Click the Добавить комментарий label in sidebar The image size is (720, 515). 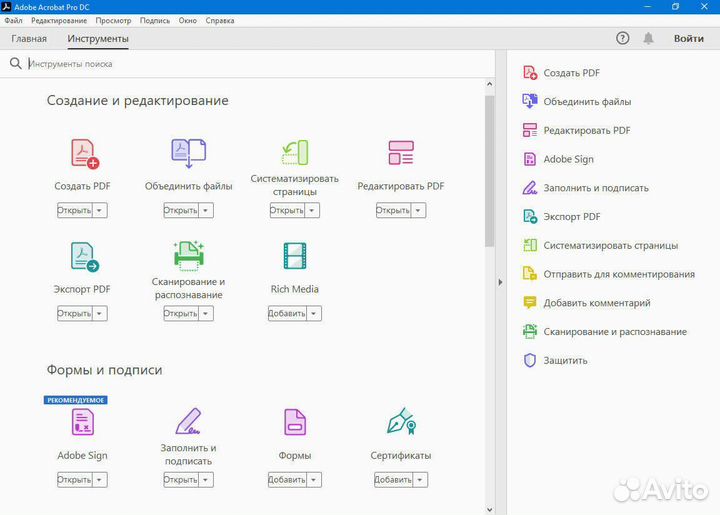pos(597,303)
